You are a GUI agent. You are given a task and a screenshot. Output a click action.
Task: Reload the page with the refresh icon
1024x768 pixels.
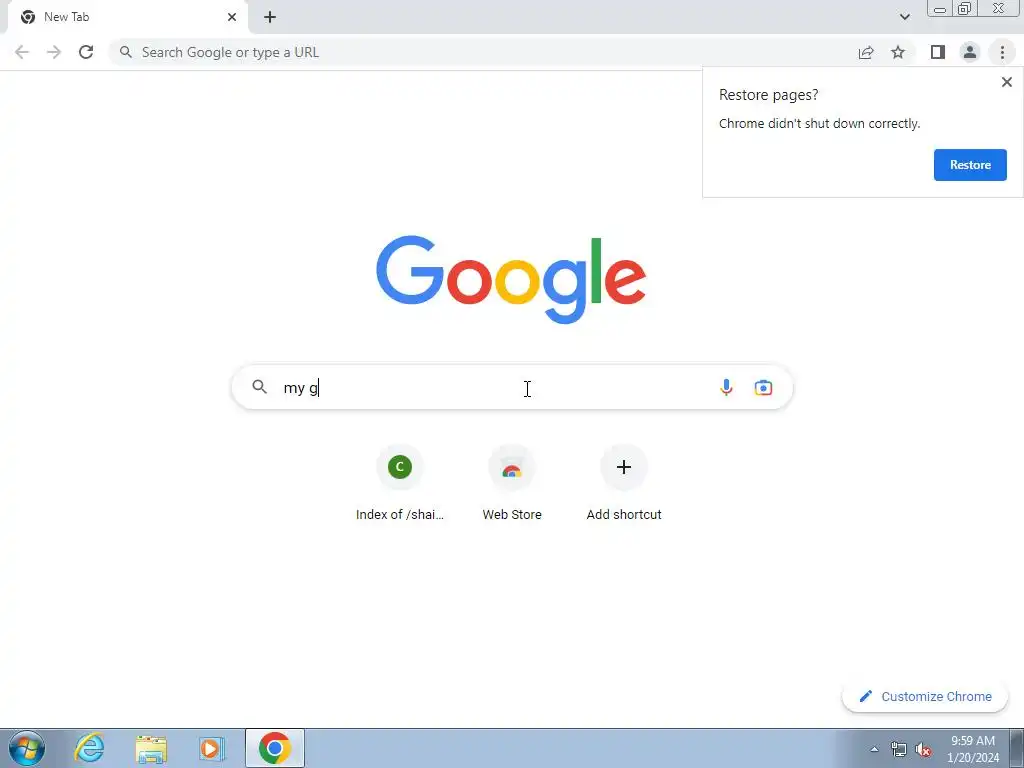click(86, 52)
